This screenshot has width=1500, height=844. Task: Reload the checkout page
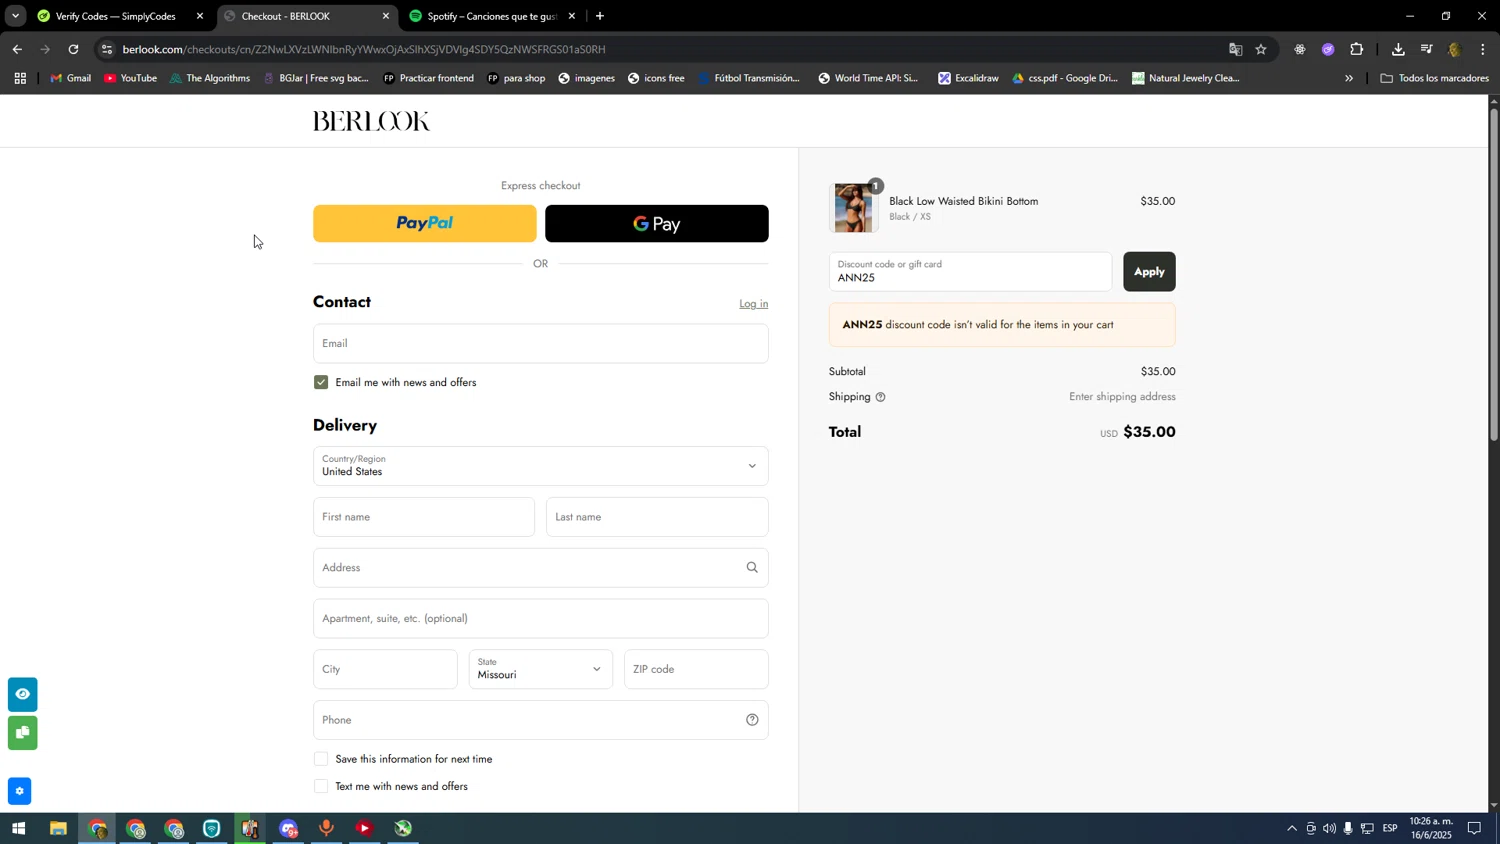[73, 49]
